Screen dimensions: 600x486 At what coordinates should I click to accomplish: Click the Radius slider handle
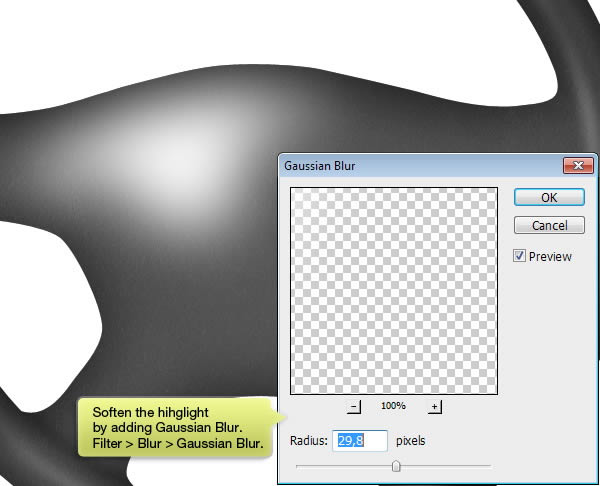pos(396,466)
